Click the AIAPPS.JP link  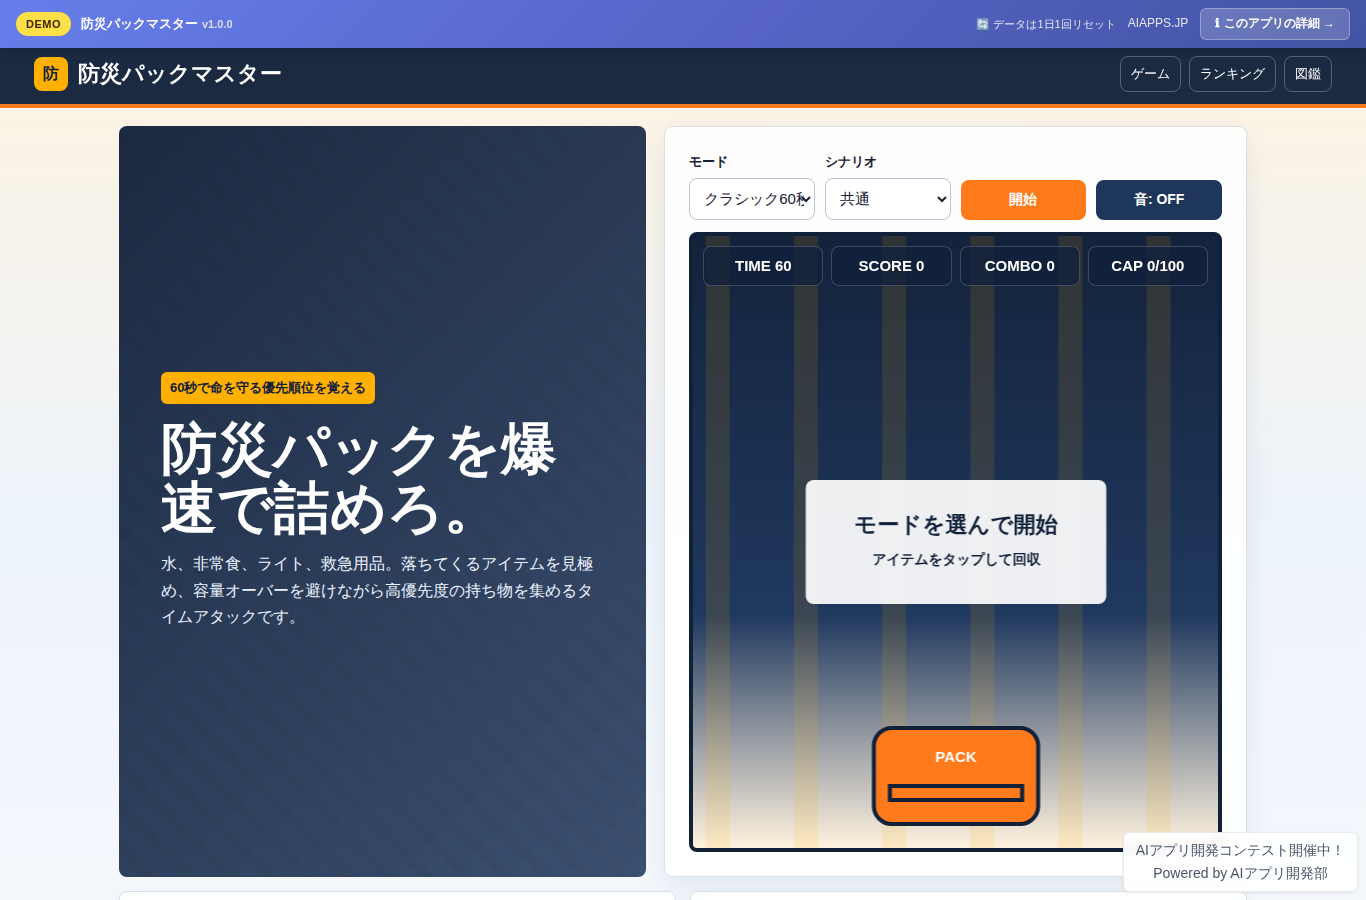(1158, 23)
